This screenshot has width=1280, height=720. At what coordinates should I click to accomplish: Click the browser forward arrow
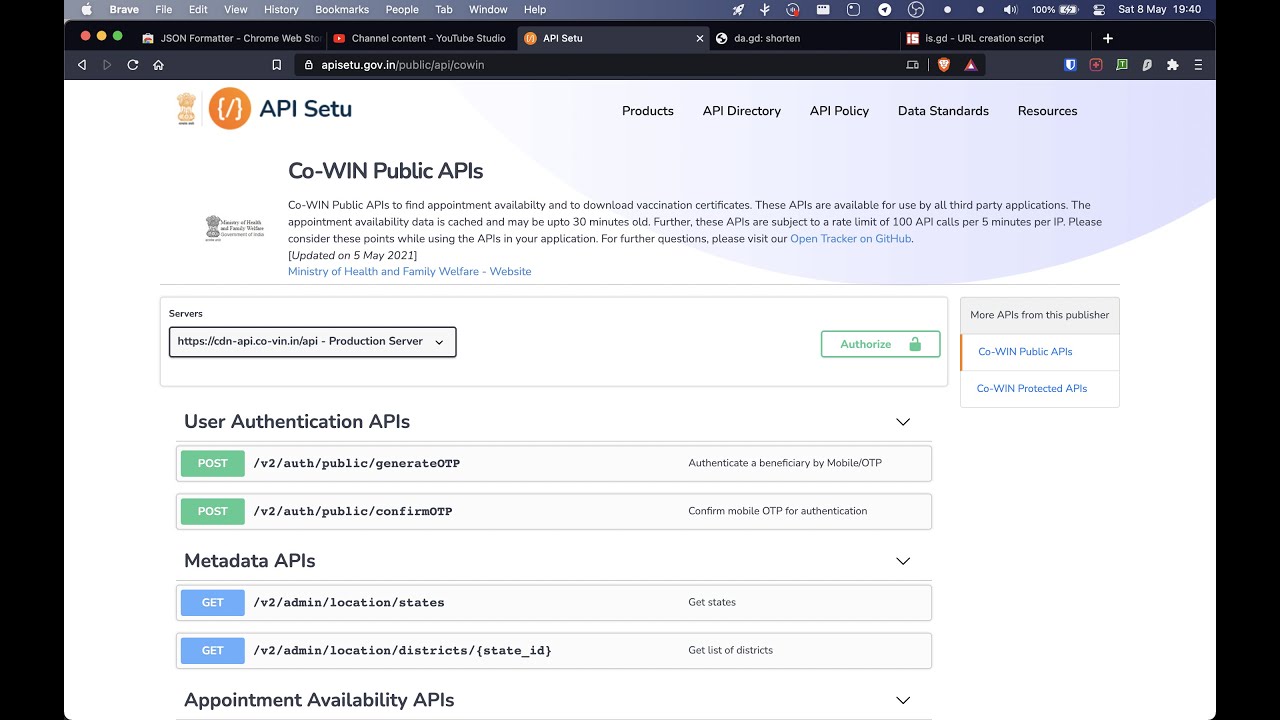point(107,65)
